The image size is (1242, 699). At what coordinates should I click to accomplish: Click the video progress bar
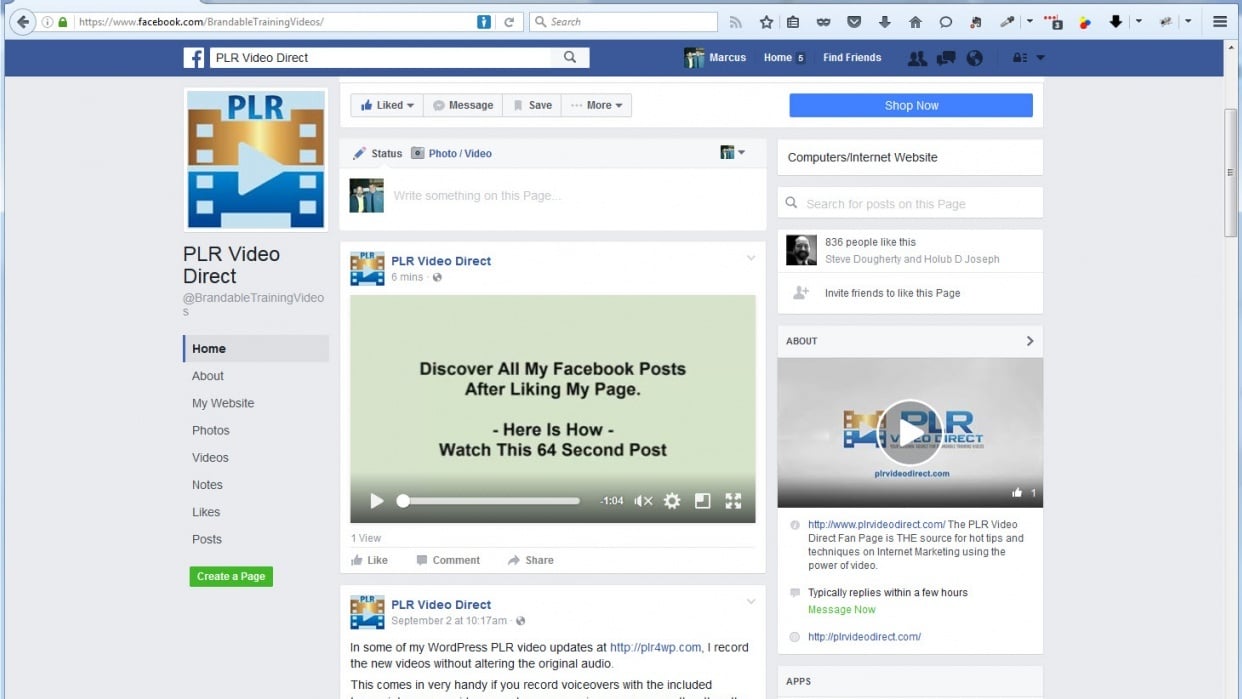click(x=489, y=501)
